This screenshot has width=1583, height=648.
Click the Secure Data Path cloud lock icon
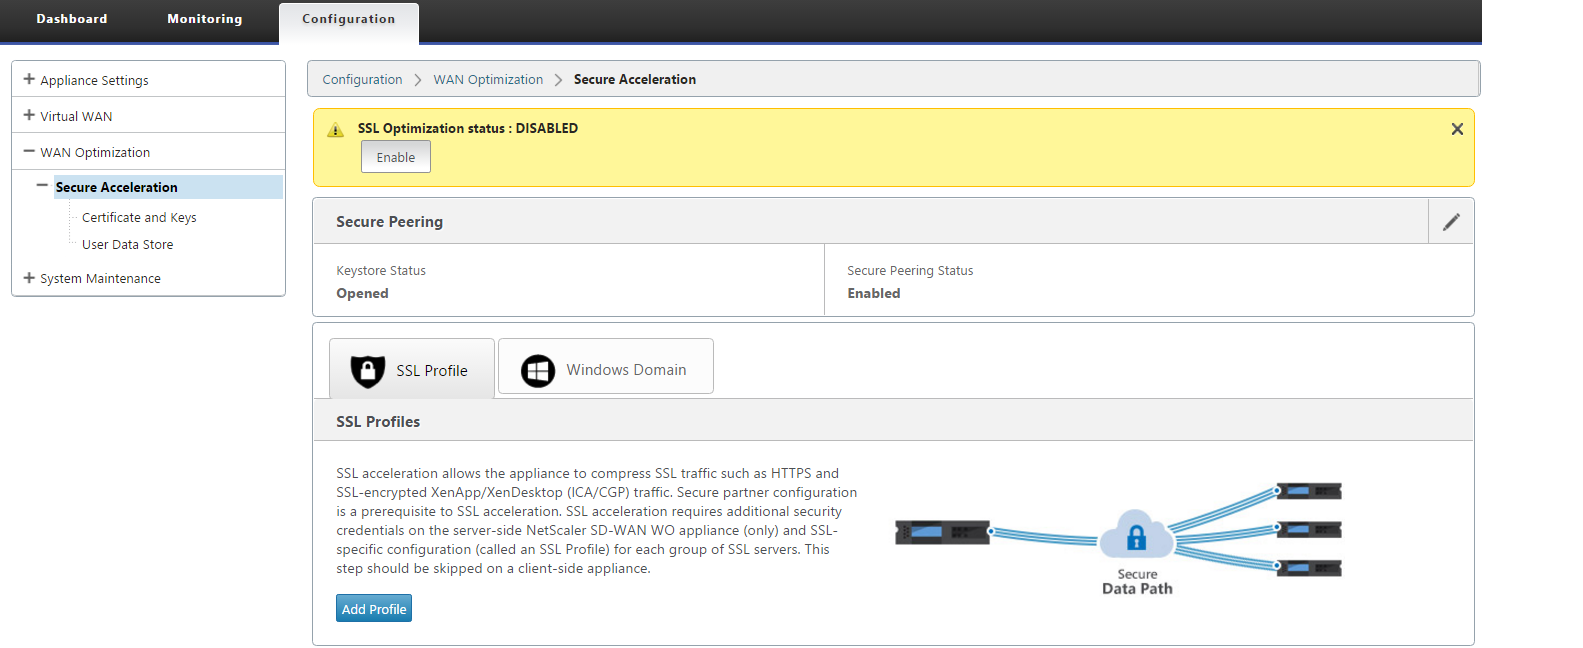coord(1136,537)
